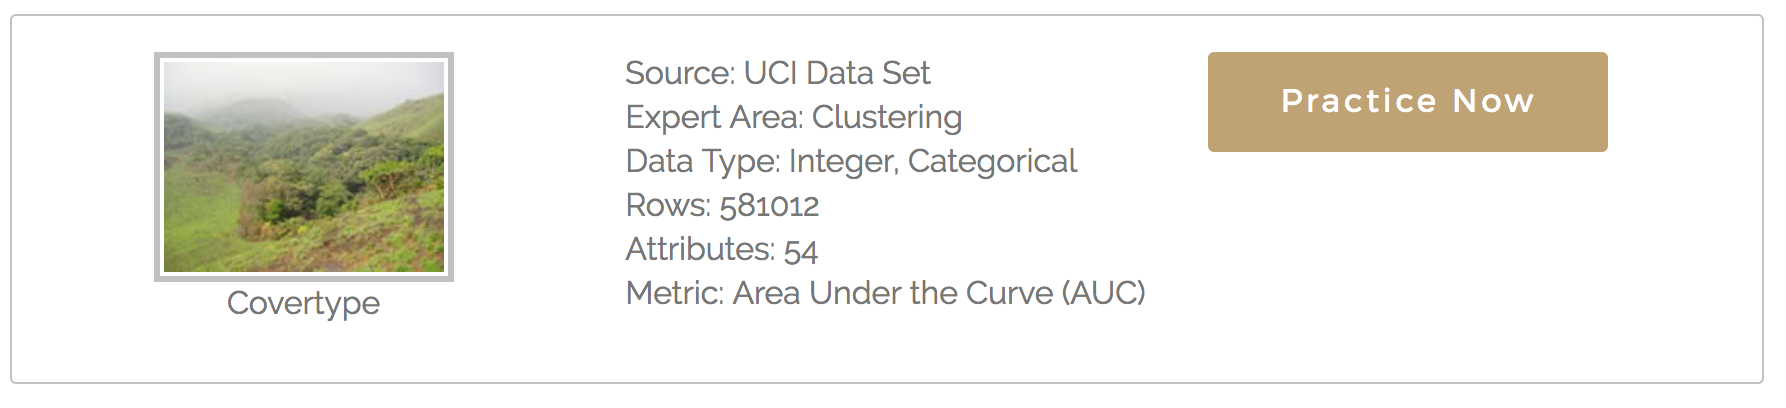Click the 'Expert Area:' label
1786x408 pixels.
pyautogui.click(x=714, y=117)
